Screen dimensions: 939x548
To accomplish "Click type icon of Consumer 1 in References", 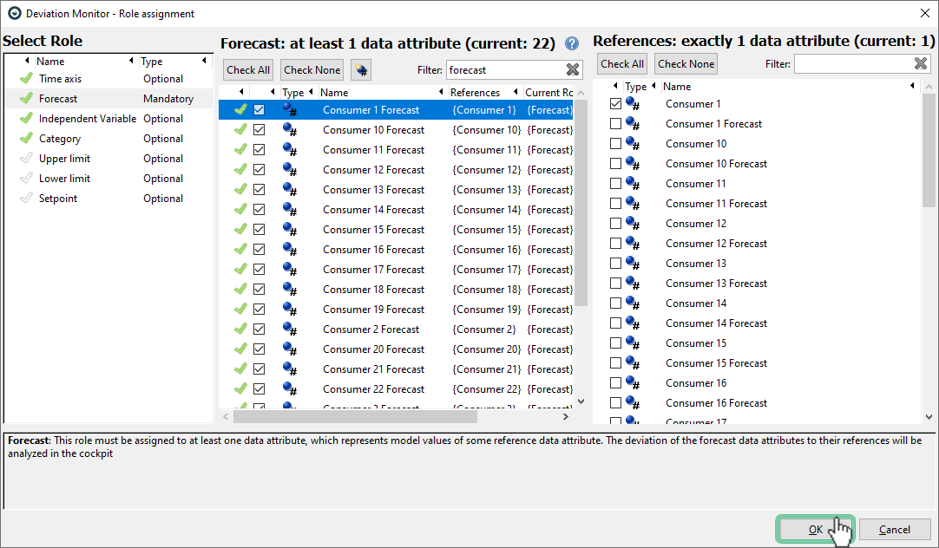I will [632, 104].
